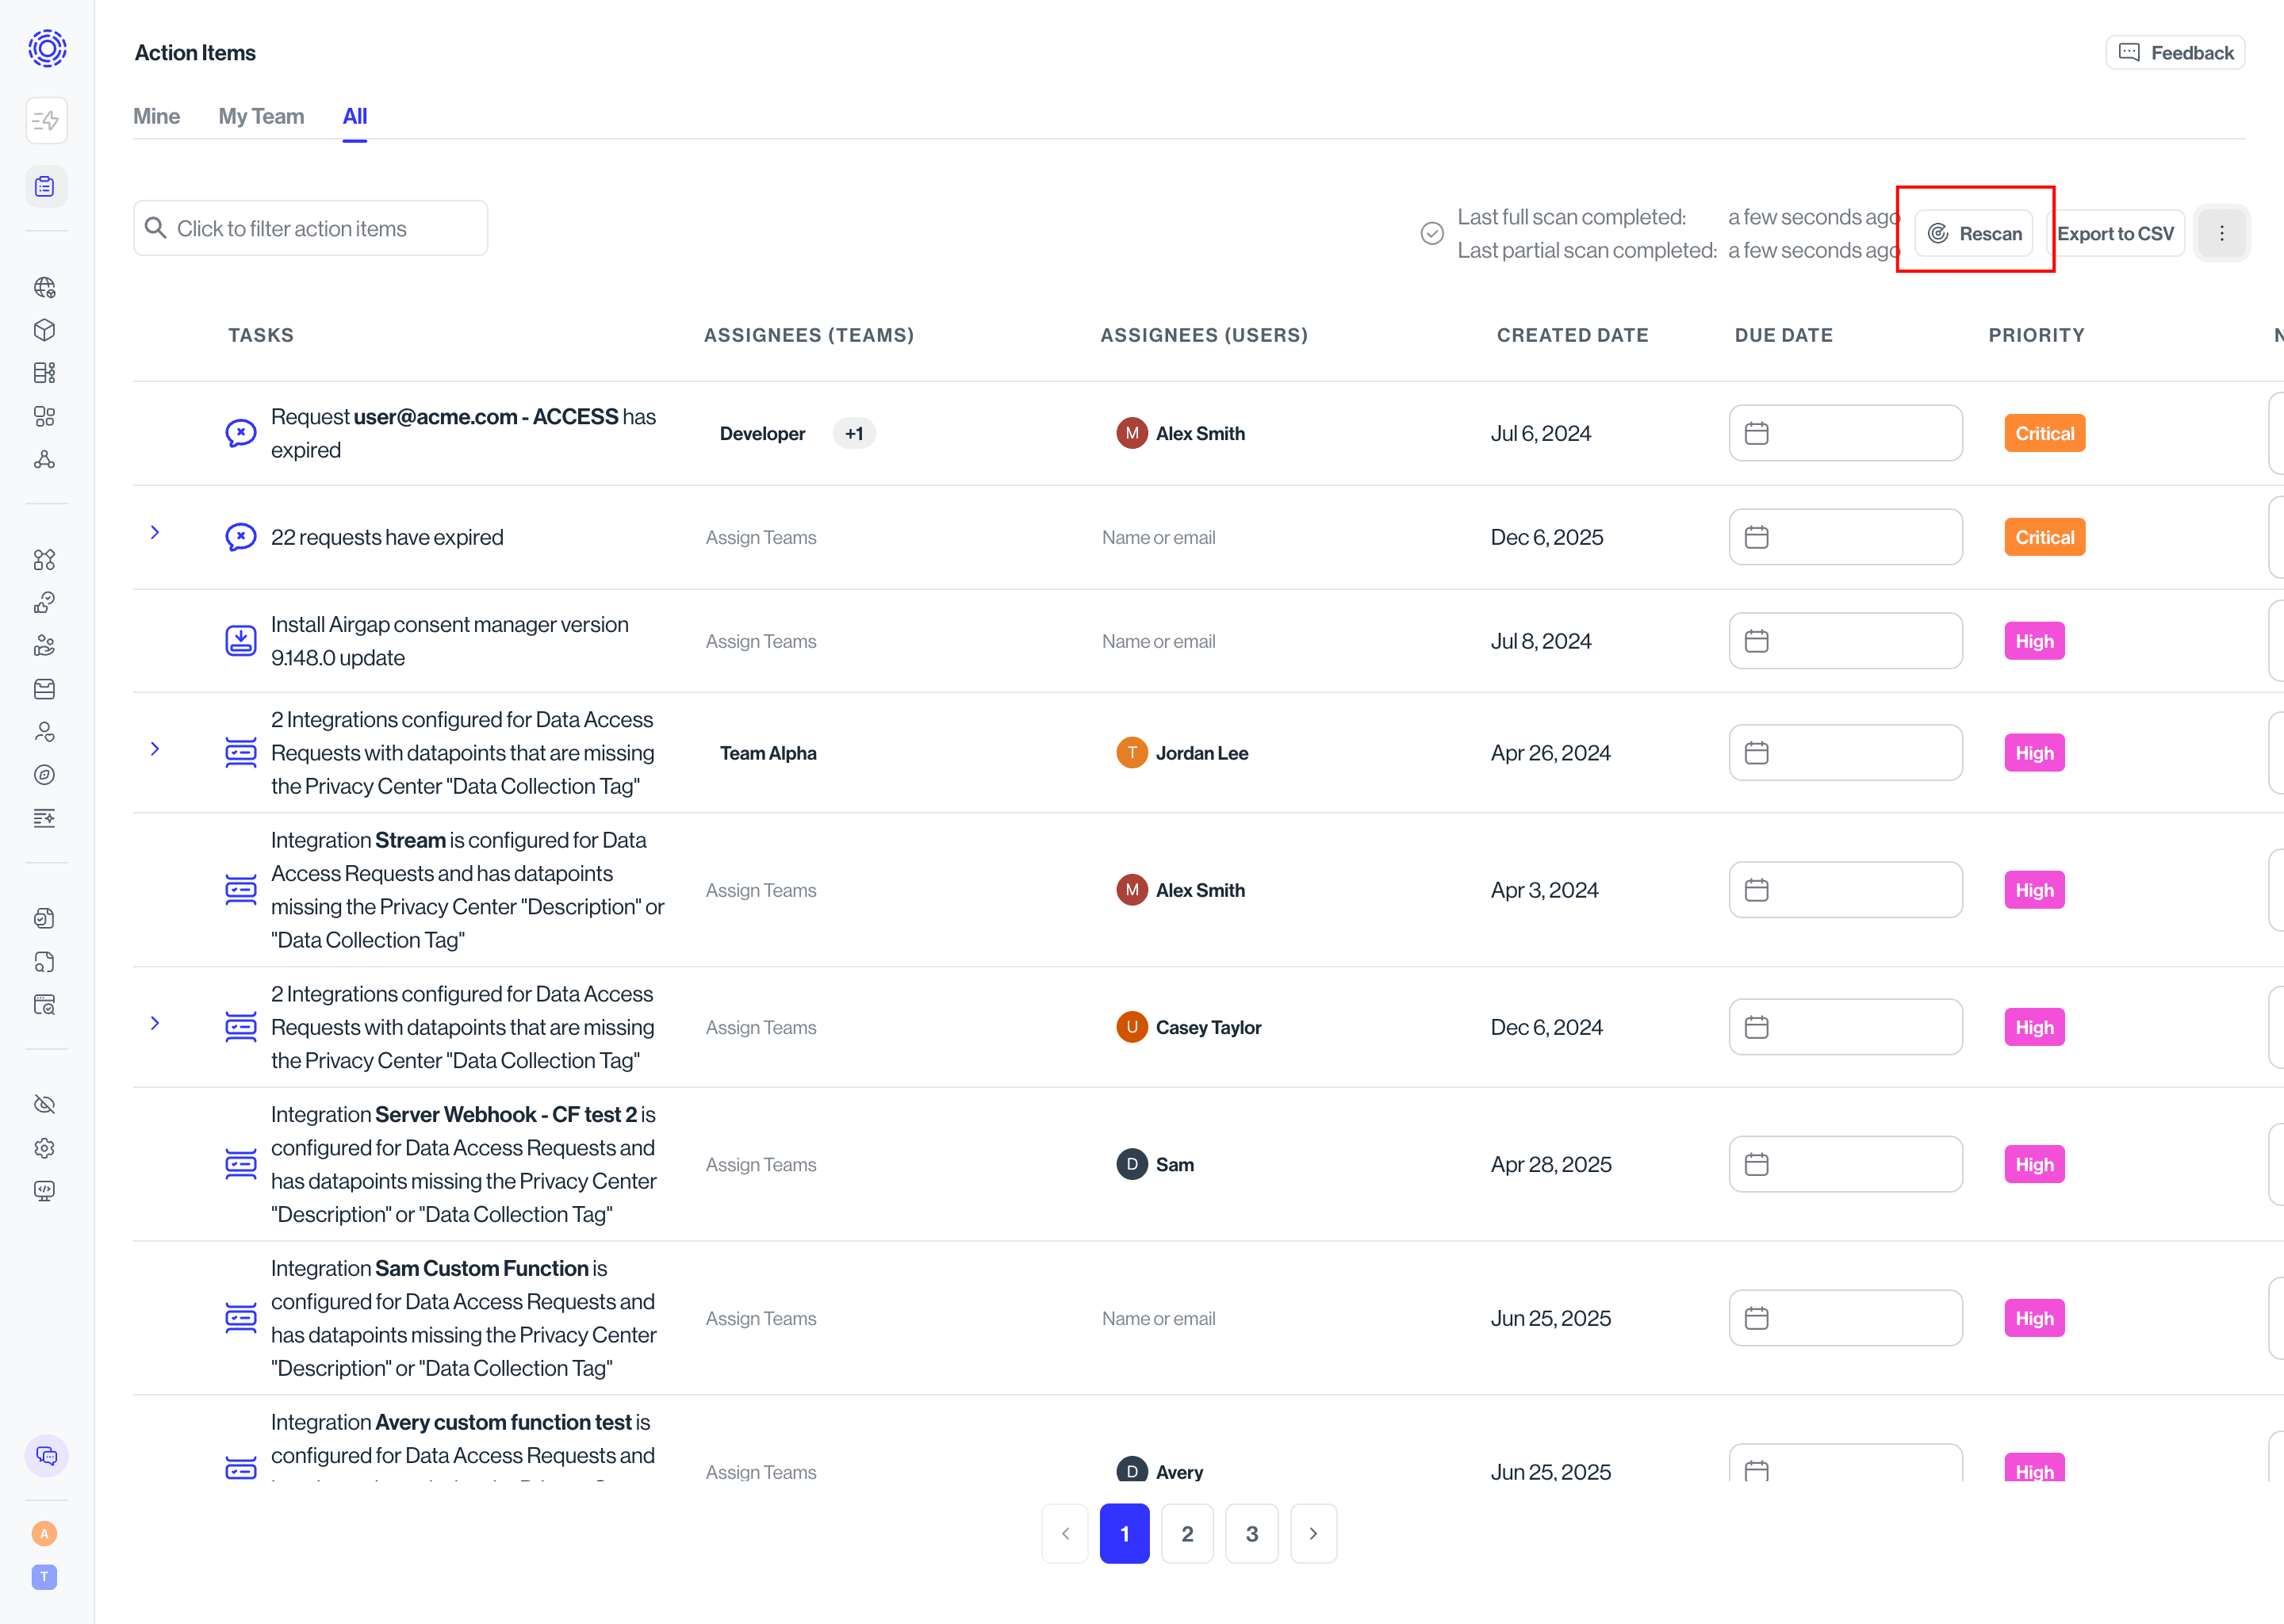The width and height of the screenshot is (2284, 1624).
Task: Select the All tab
Action: pyautogui.click(x=355, y=116)
